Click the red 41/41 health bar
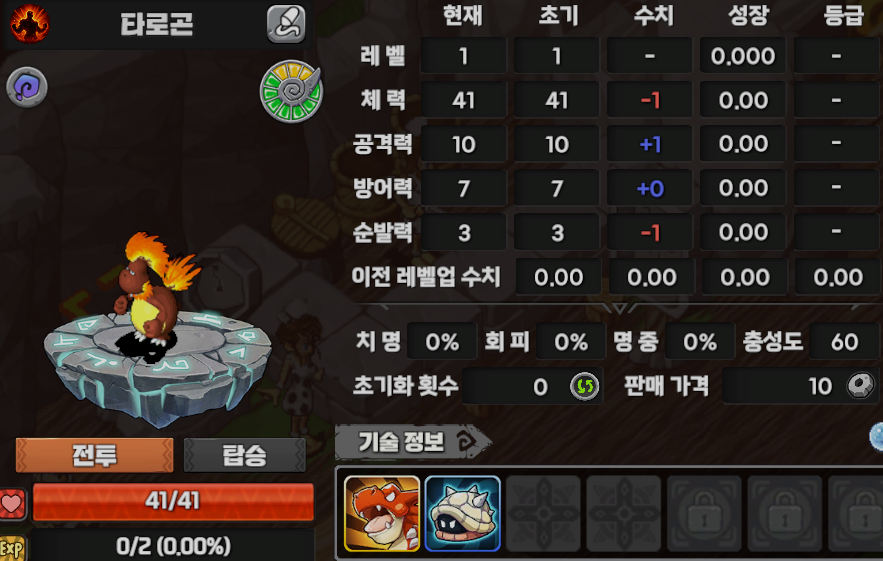Screen dimensions: 883x561 (173, 501)
